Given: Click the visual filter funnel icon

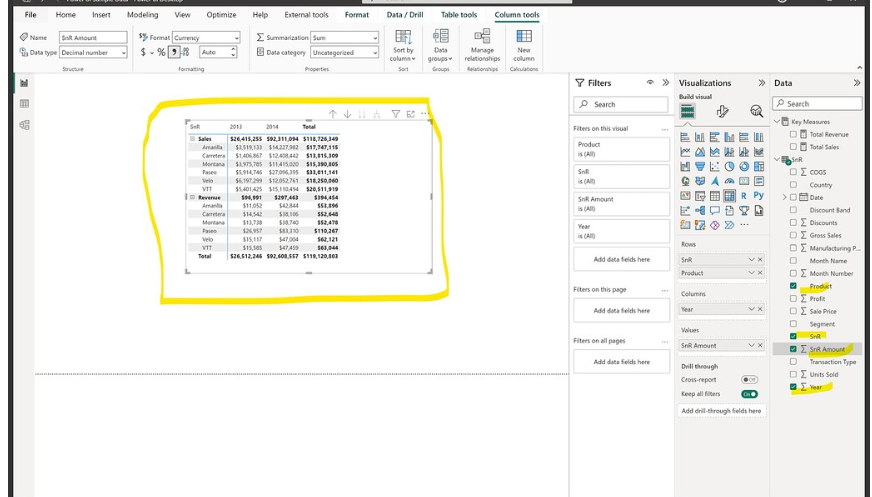Looking at the screenshot, I should coord(395,114).
